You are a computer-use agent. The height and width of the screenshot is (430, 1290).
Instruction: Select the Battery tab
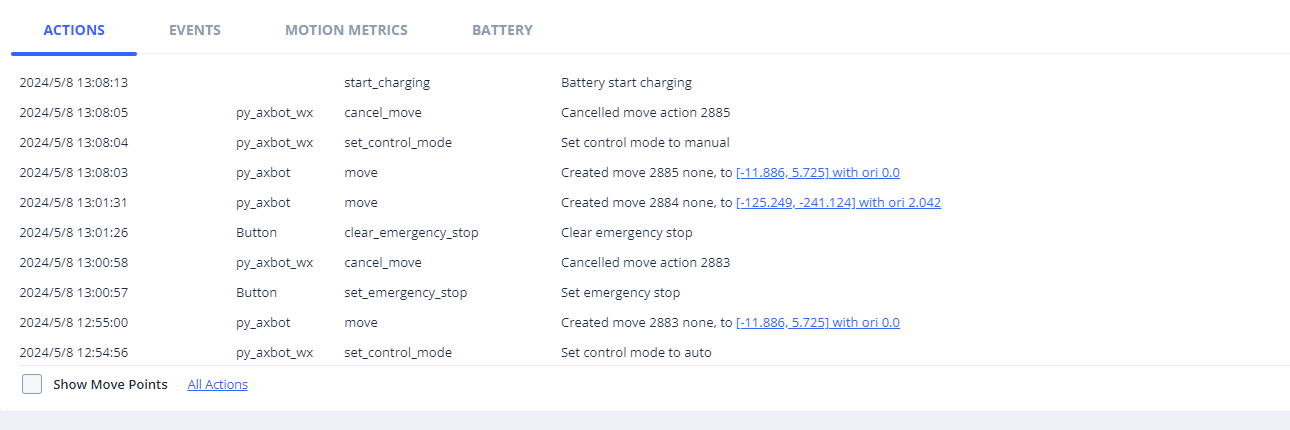pyautogui.click(x=502, y=30)
